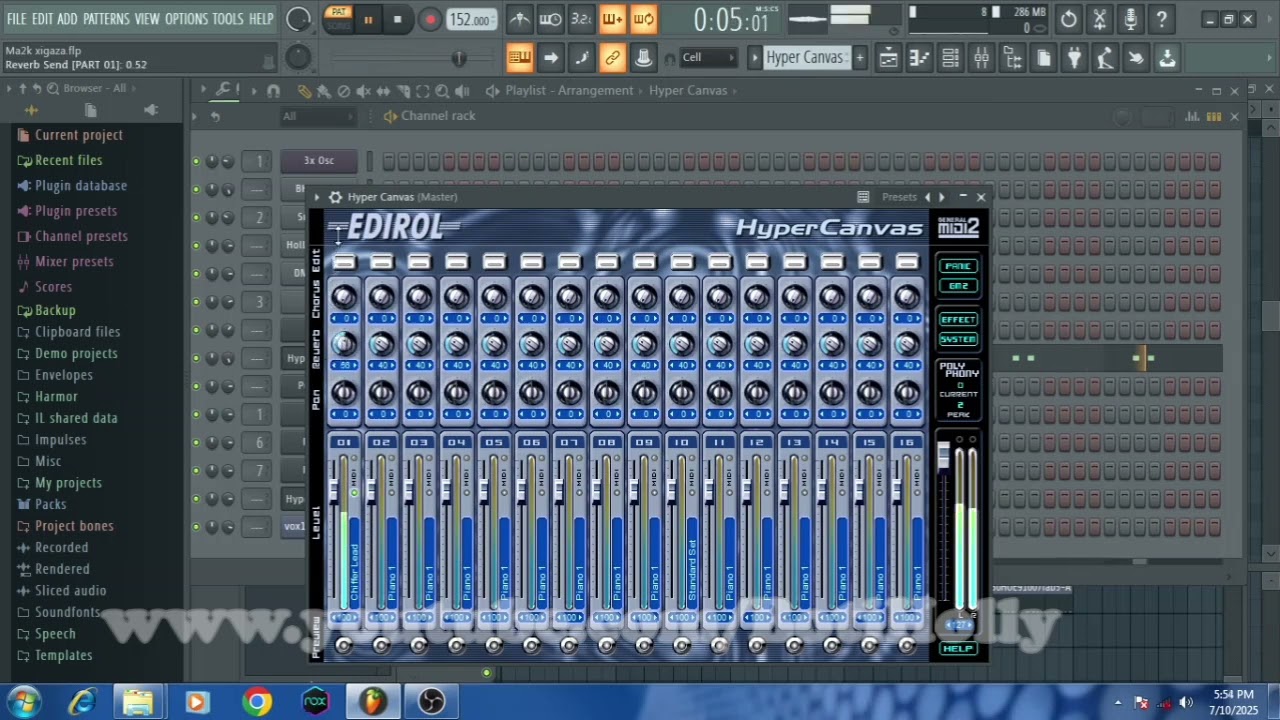1280x720 pixels.
Task: Open Windows Start menu
Action: (x=22, y=702)
